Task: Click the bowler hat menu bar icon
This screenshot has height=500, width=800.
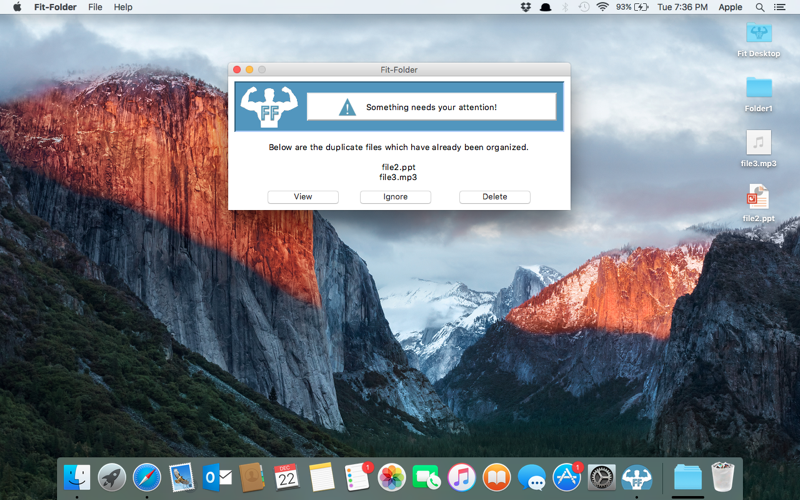Action: point(545,7)
